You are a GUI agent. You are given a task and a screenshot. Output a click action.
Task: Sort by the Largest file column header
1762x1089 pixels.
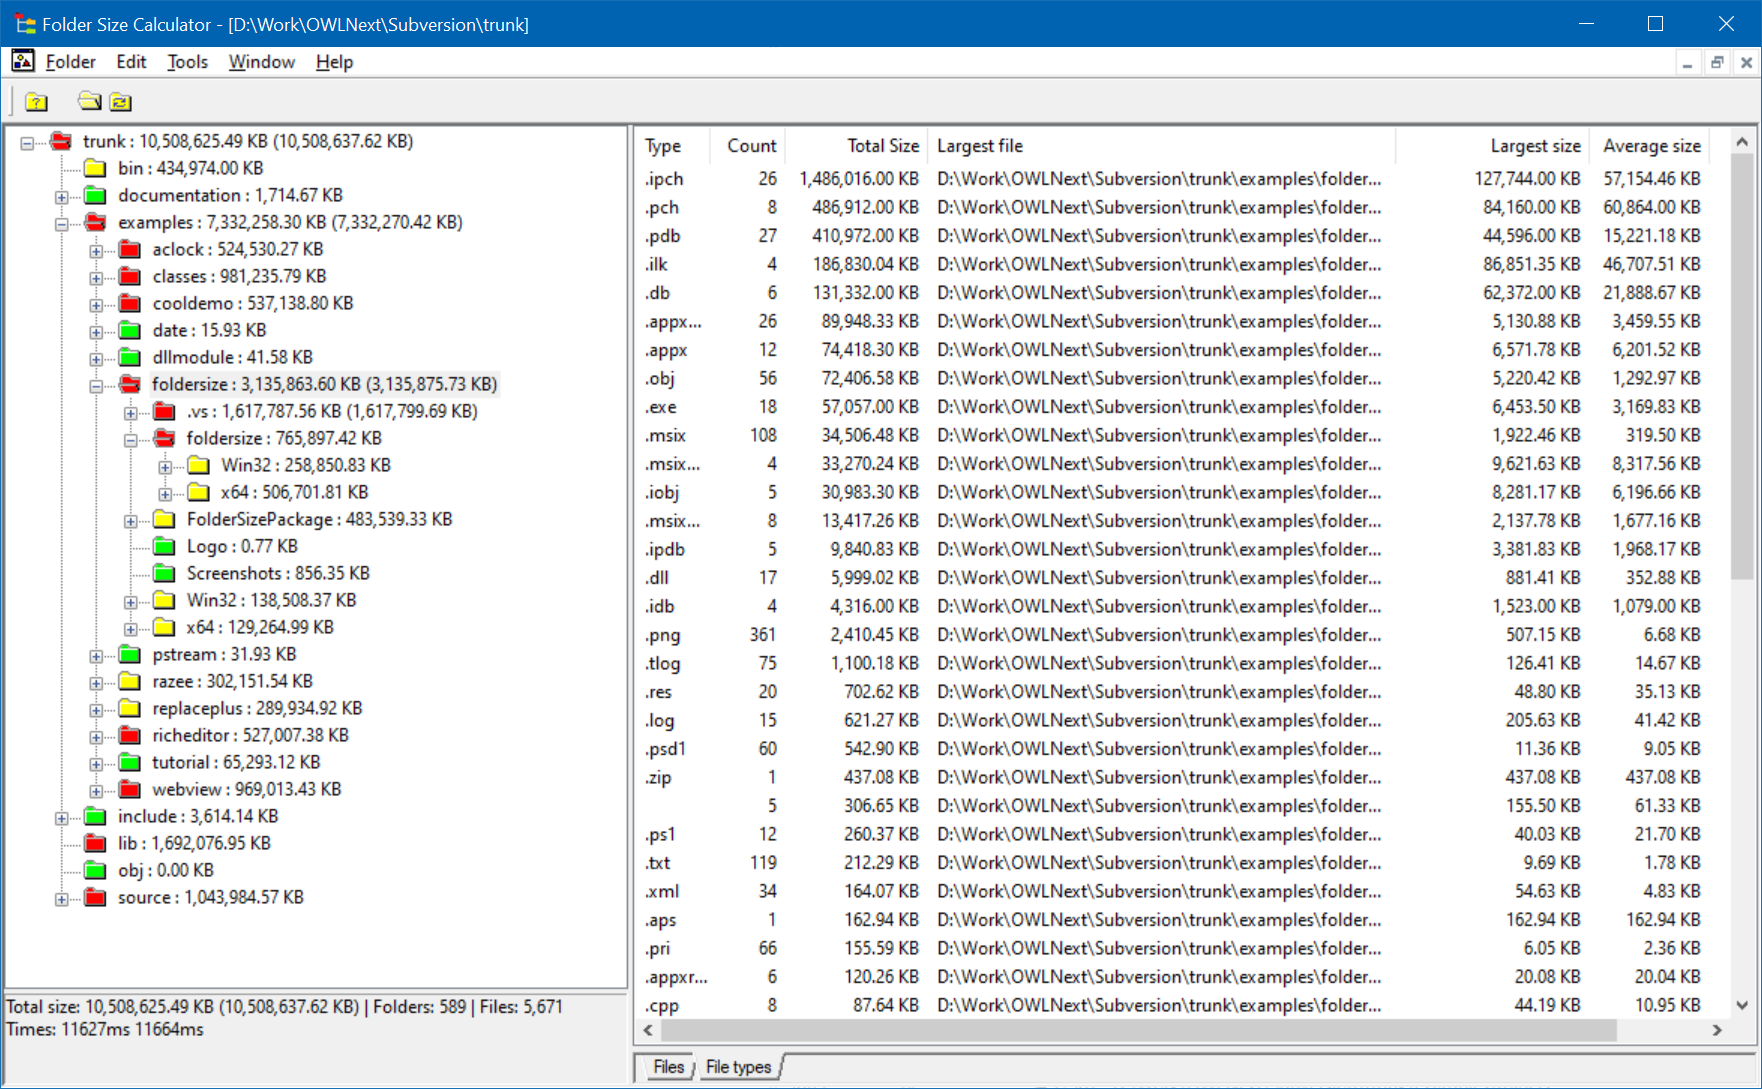1161,146
